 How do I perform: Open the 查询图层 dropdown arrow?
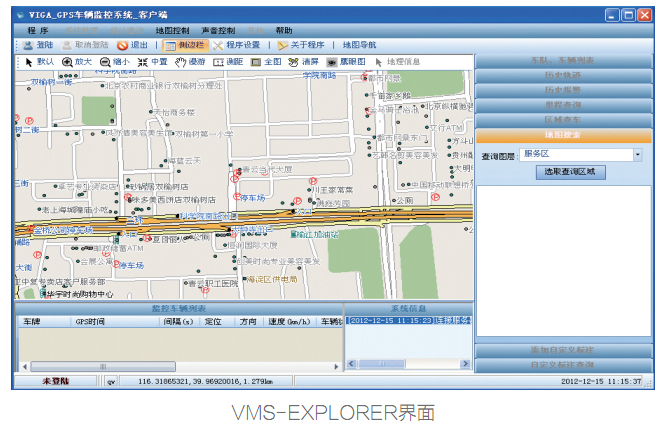click(x=638, y=155)
